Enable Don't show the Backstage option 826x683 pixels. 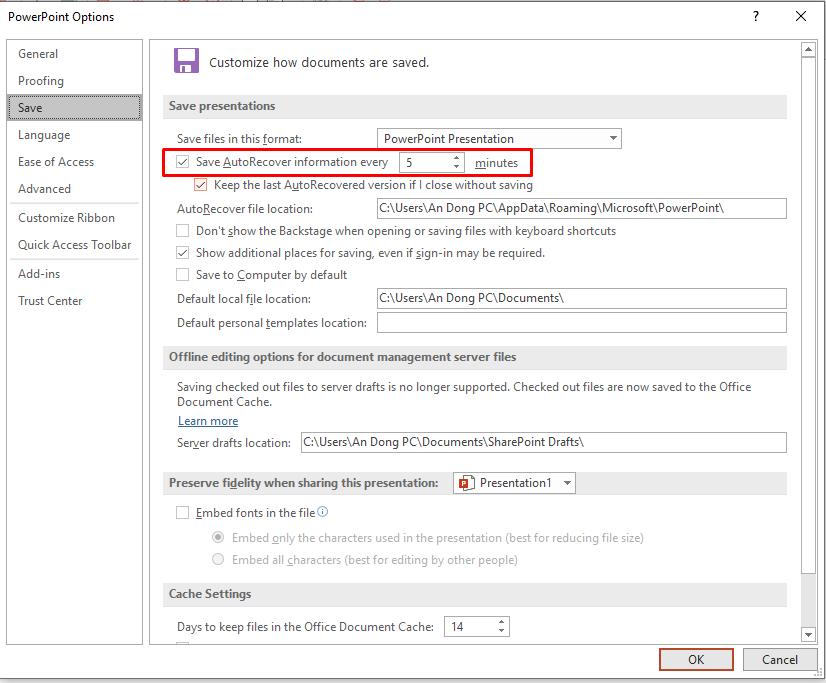coord(183,231)
